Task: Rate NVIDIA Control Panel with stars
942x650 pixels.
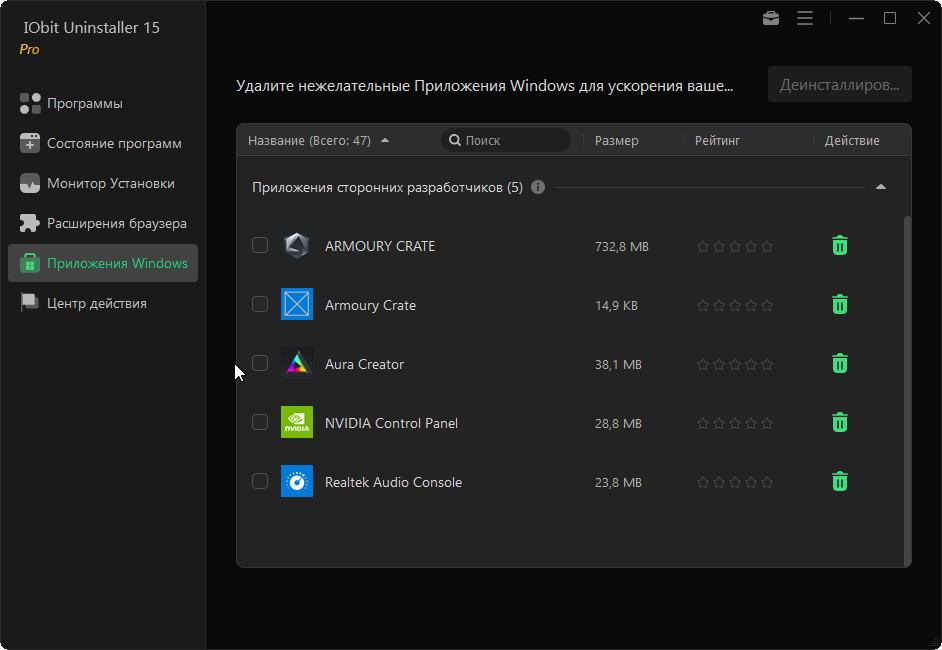Action: (735, 423)
